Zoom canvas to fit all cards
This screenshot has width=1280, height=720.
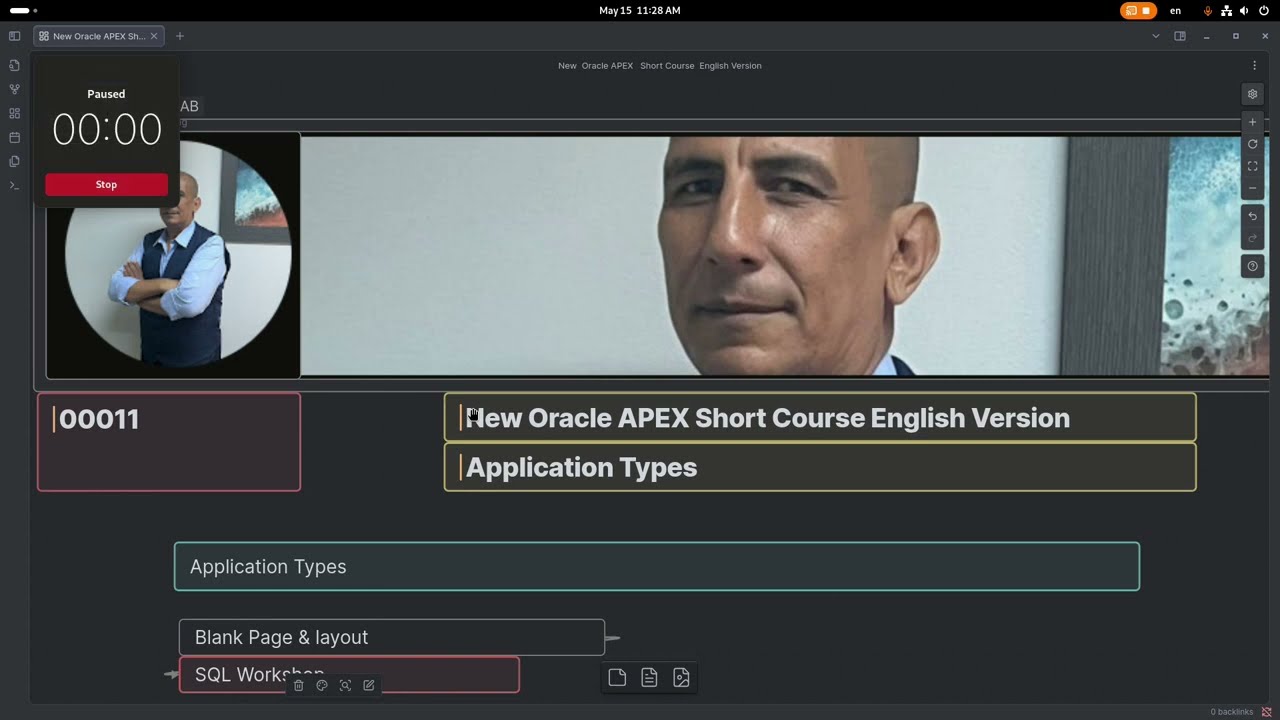tap(1252, 166)
